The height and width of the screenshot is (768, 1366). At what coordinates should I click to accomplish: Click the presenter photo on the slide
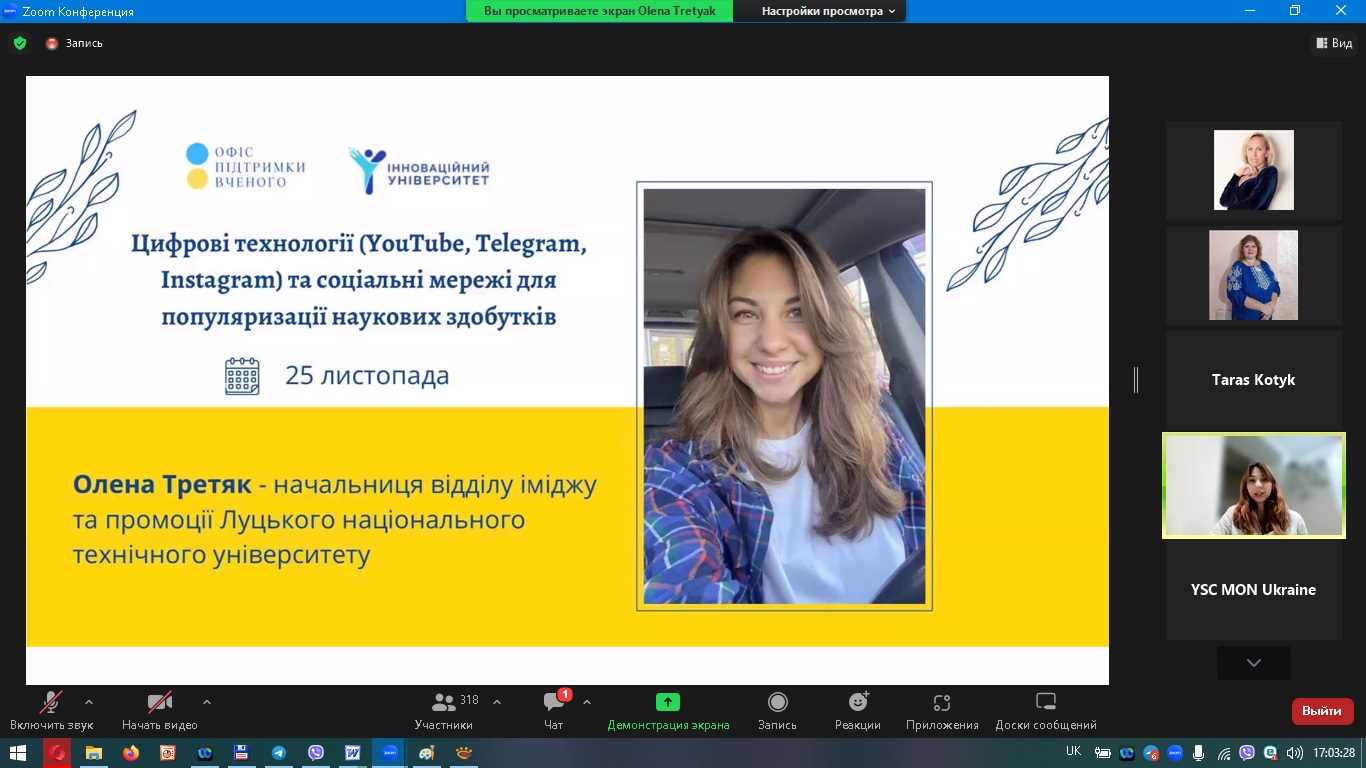point(784,396)
